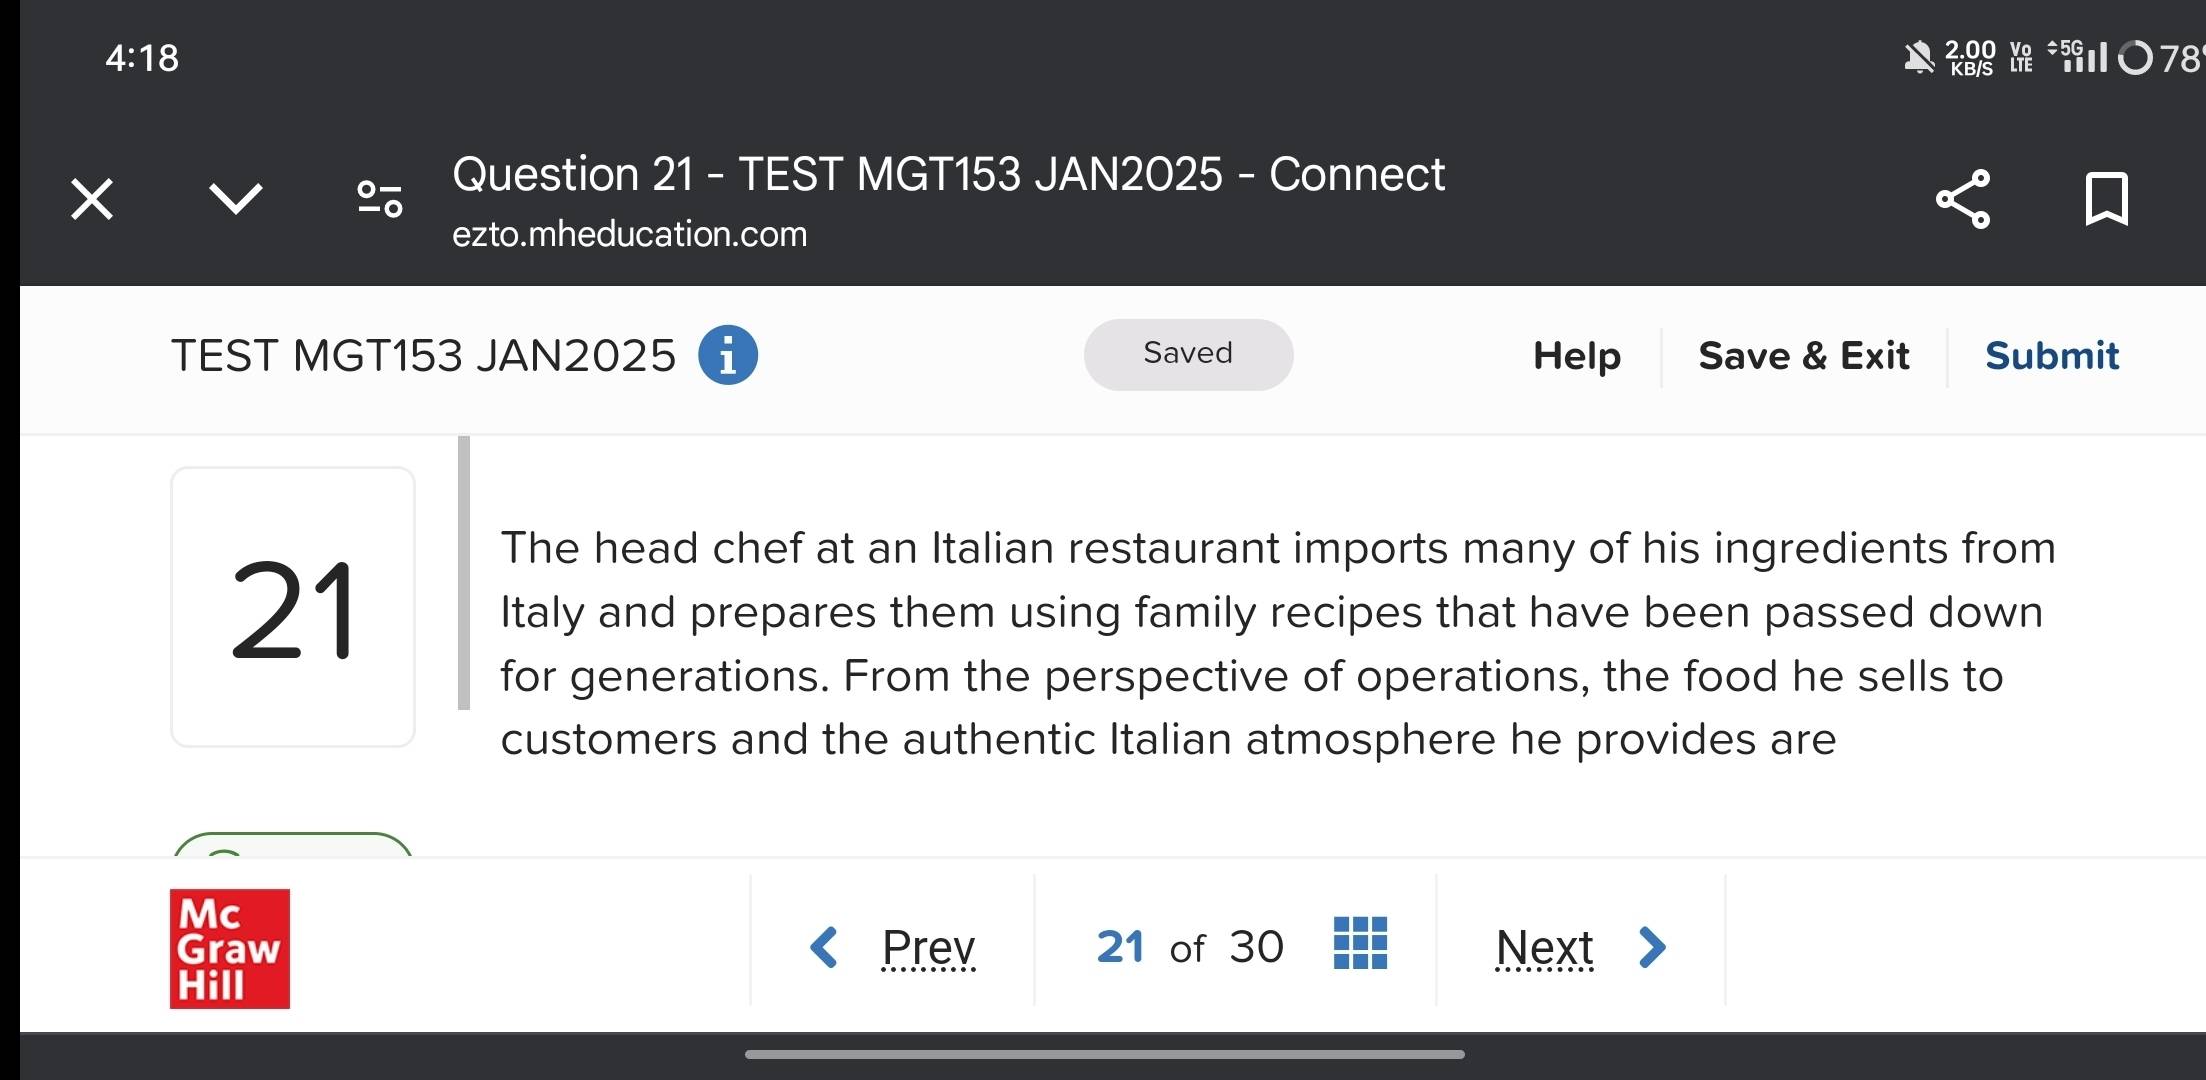Open the test information info icon

point(729,355)
